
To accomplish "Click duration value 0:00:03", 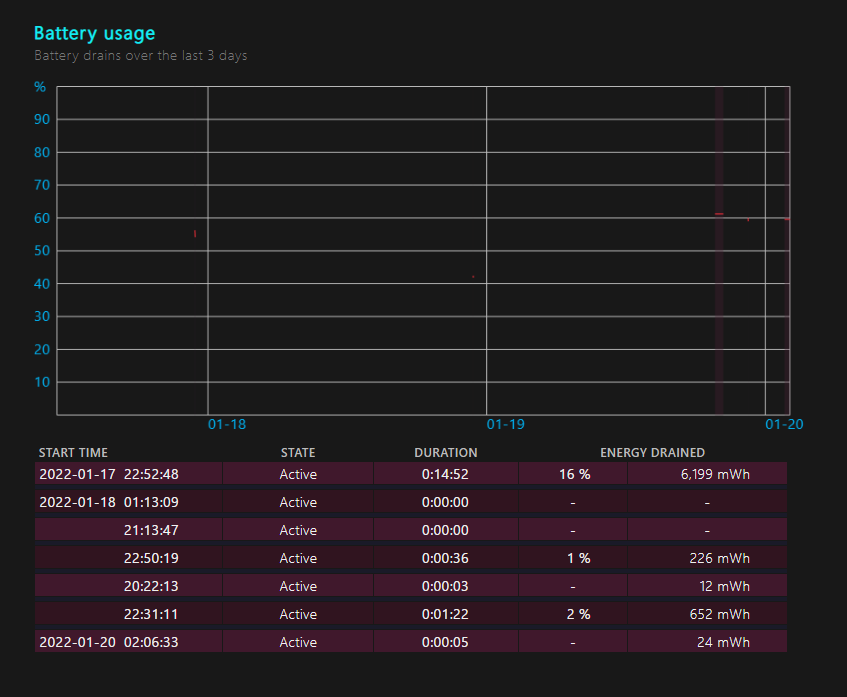I will pos(445,586).
